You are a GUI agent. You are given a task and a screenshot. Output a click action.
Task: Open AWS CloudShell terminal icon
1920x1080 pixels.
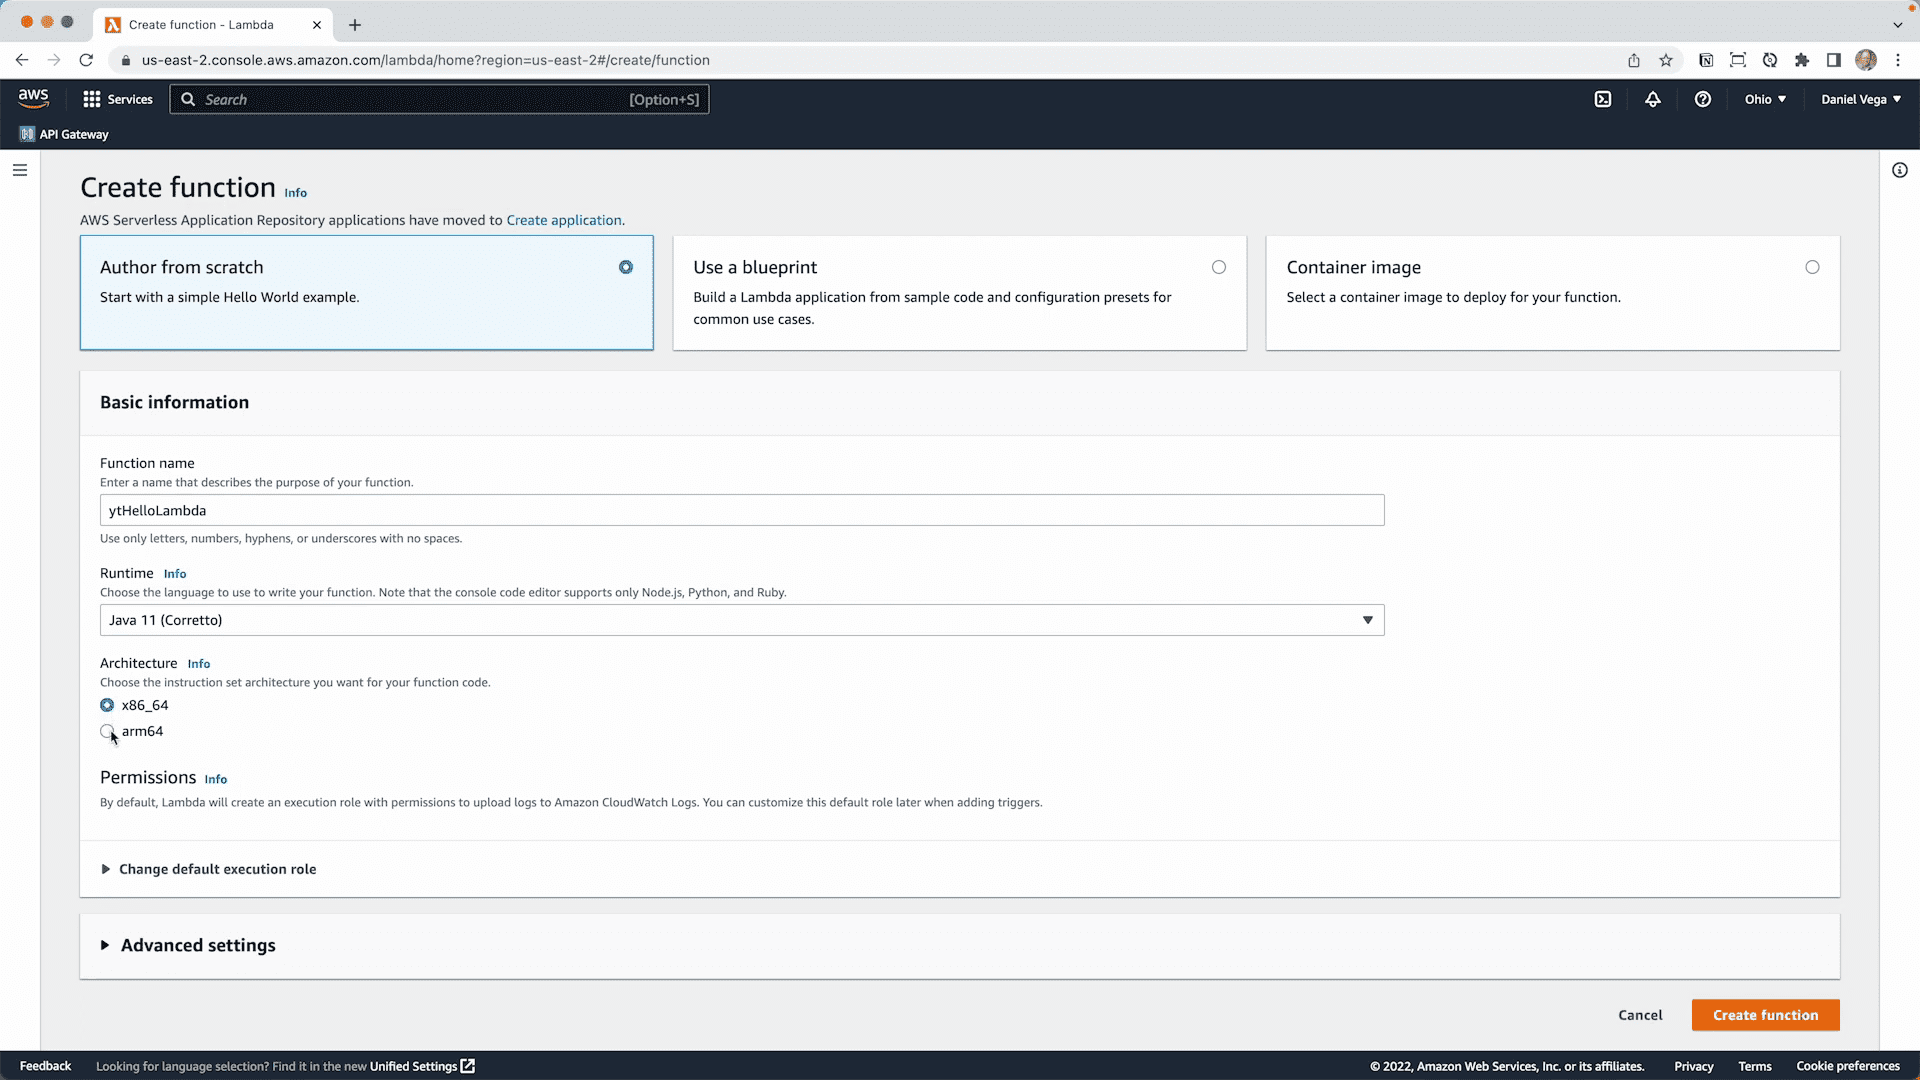pos(1604,99)
